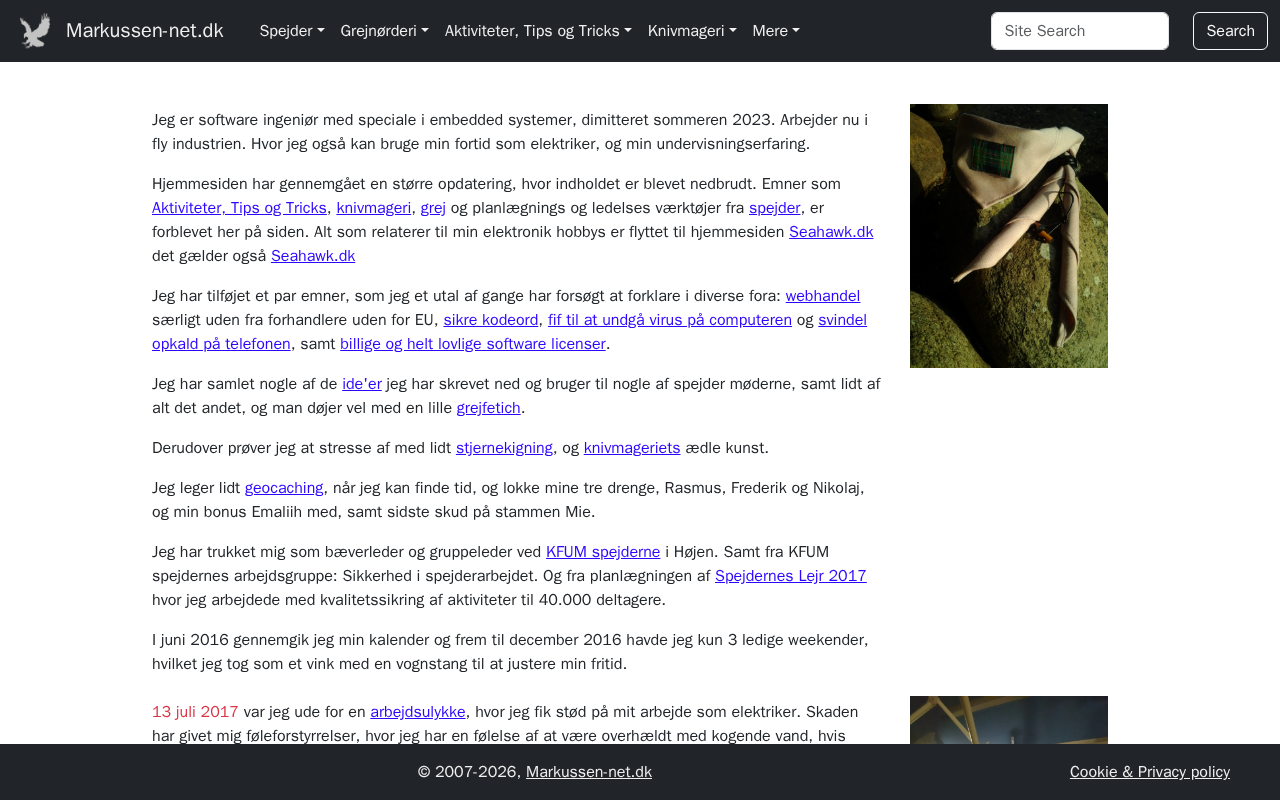Follow the arbejdsulykke link
1280x800 pixels.
coord(418,712)
